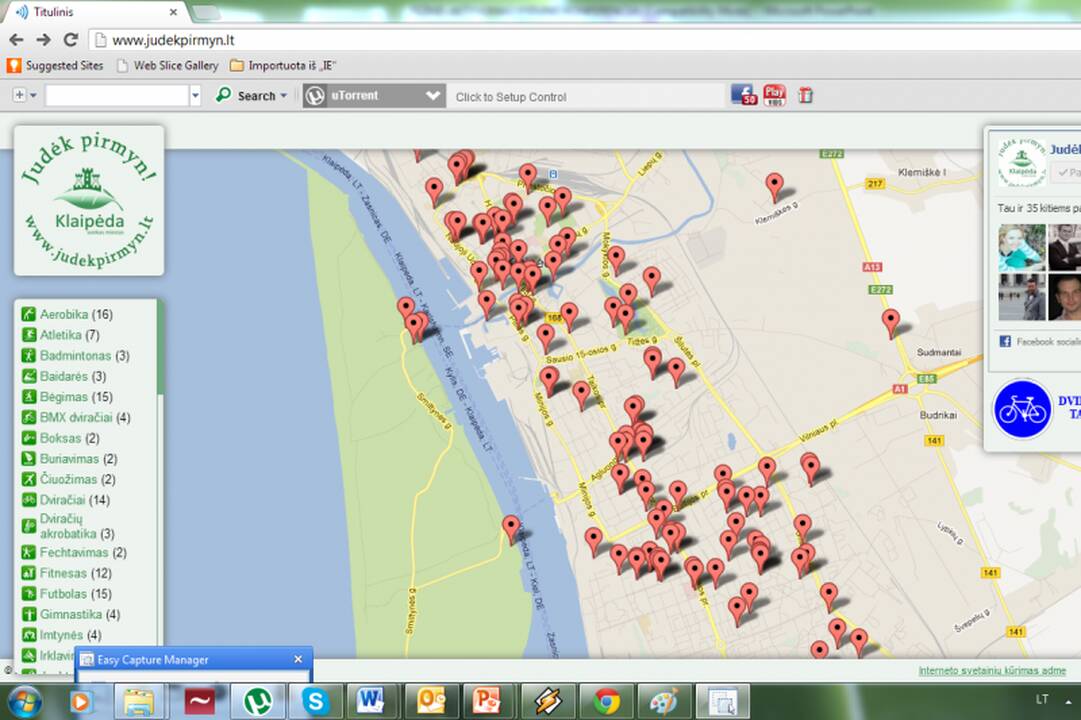Click the Facebook icon in social widget

(x=1004, y=341)
